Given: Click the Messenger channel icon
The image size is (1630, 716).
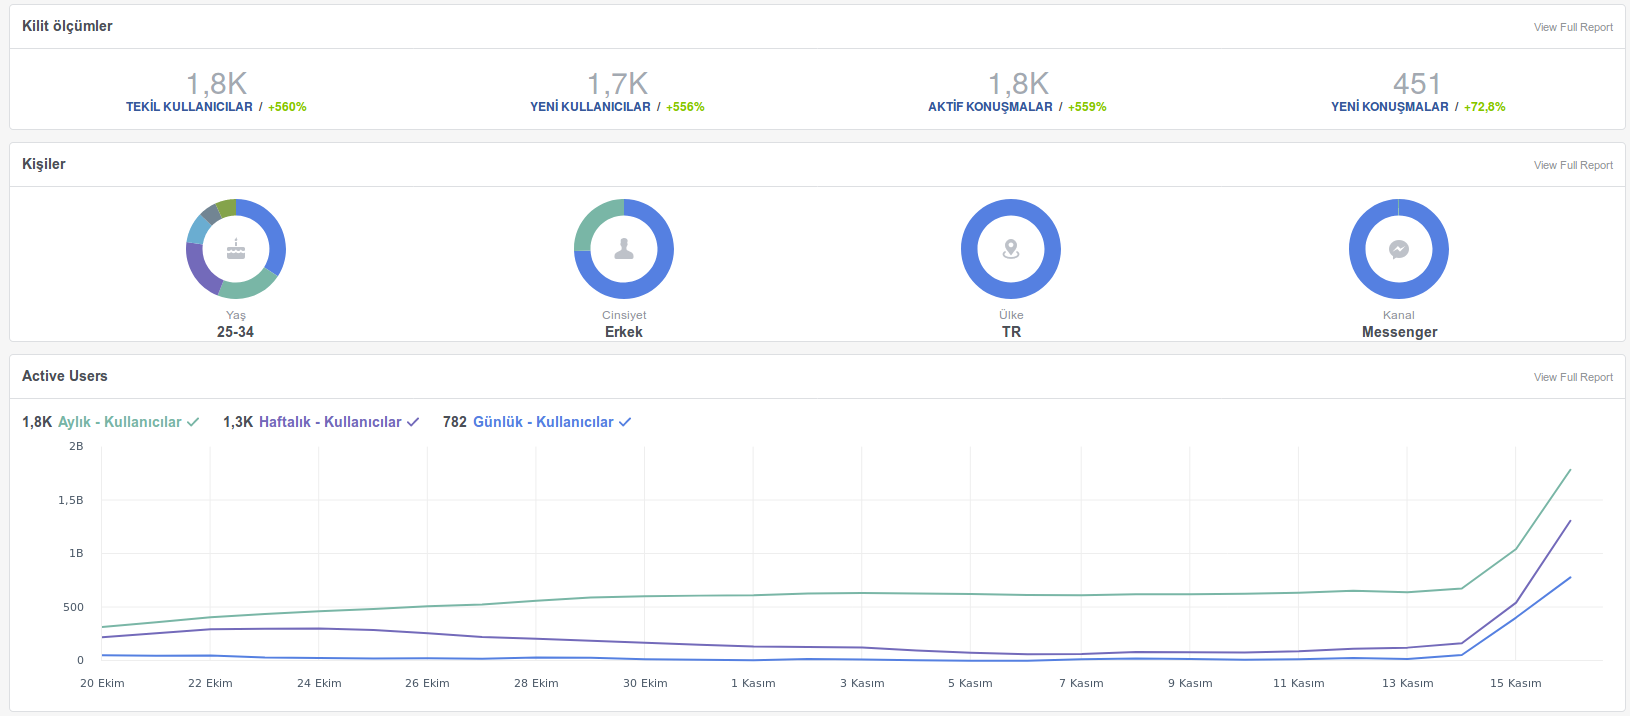Looking at the screenshot, I should (1399, 249).
